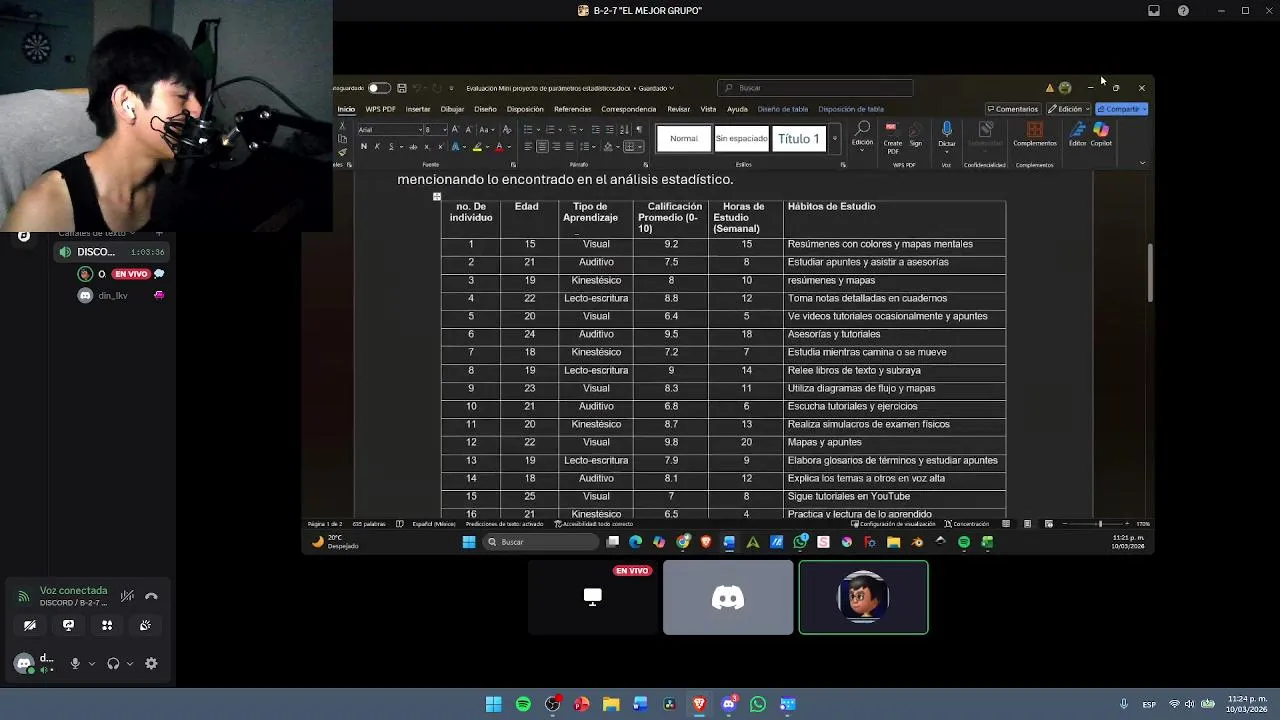Switch to the Referencias ribbon tab

click(572, 109)
